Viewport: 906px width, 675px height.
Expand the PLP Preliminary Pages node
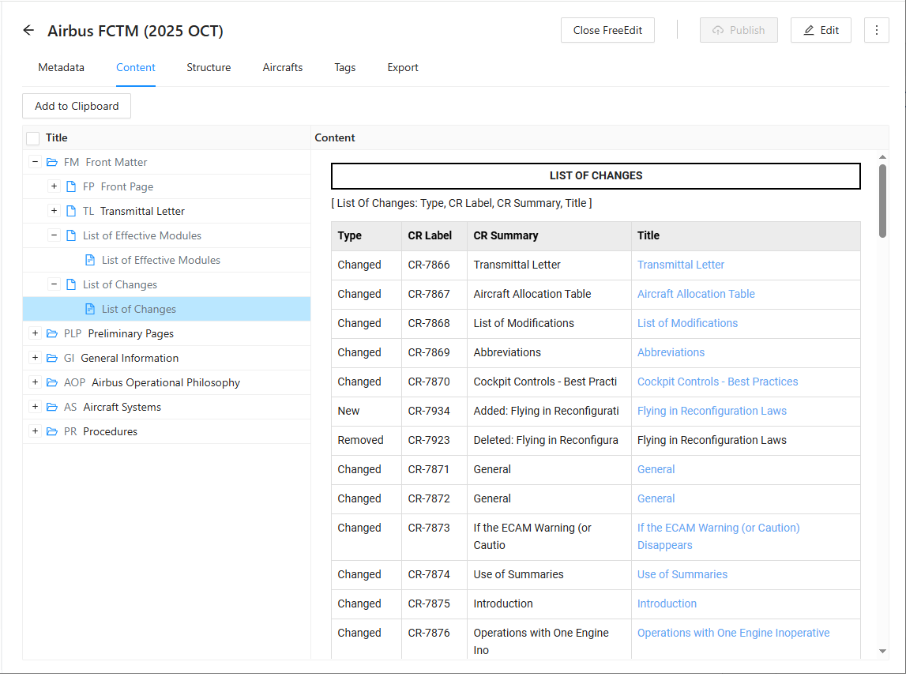point(36,333)
